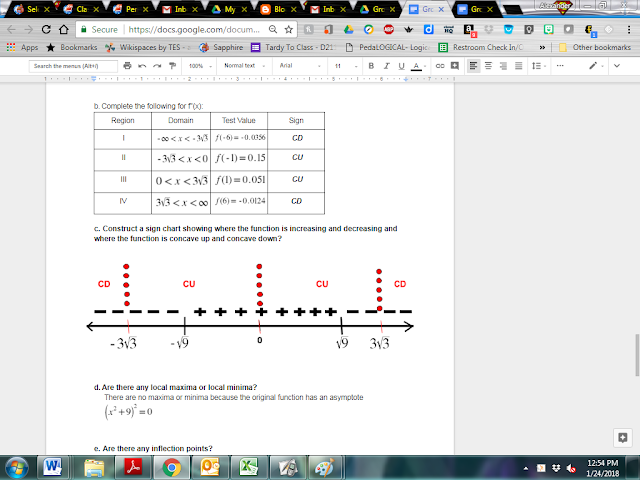Click the Insert link icon

[440, 66]
